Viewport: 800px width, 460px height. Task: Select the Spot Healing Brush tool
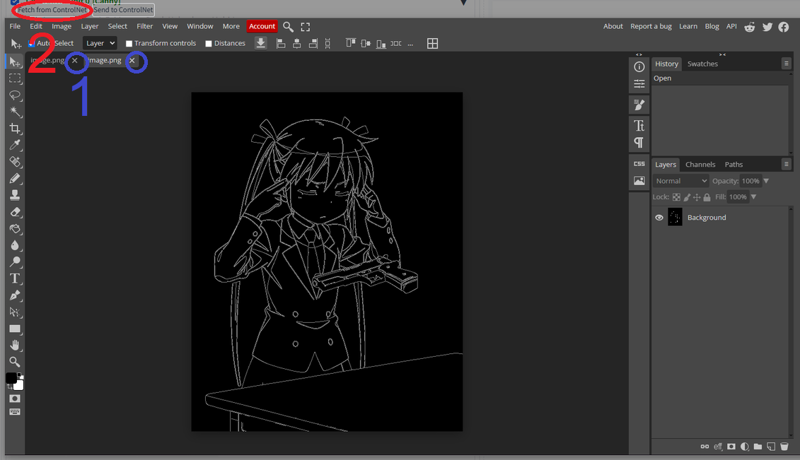(x=15, y=162)
